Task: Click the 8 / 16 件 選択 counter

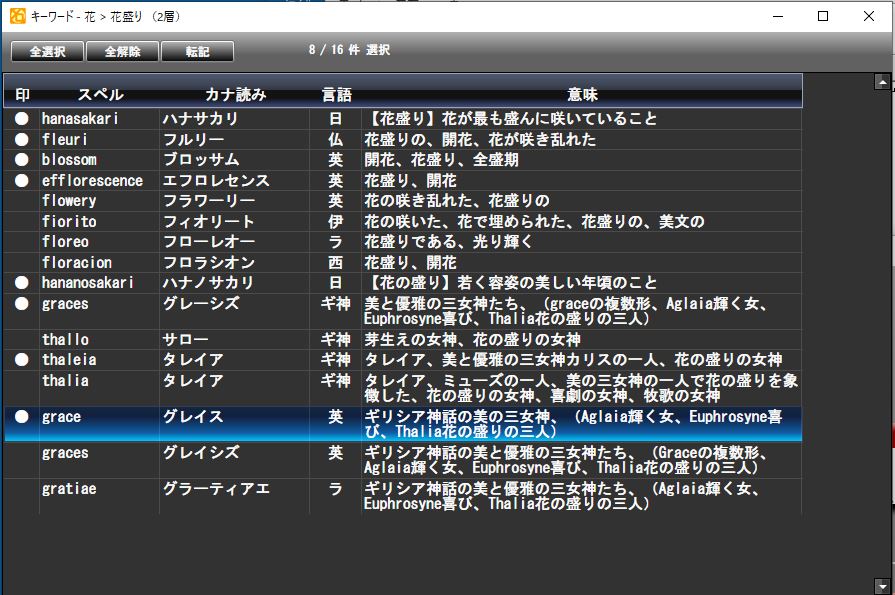Action: [x=349, y=50]
